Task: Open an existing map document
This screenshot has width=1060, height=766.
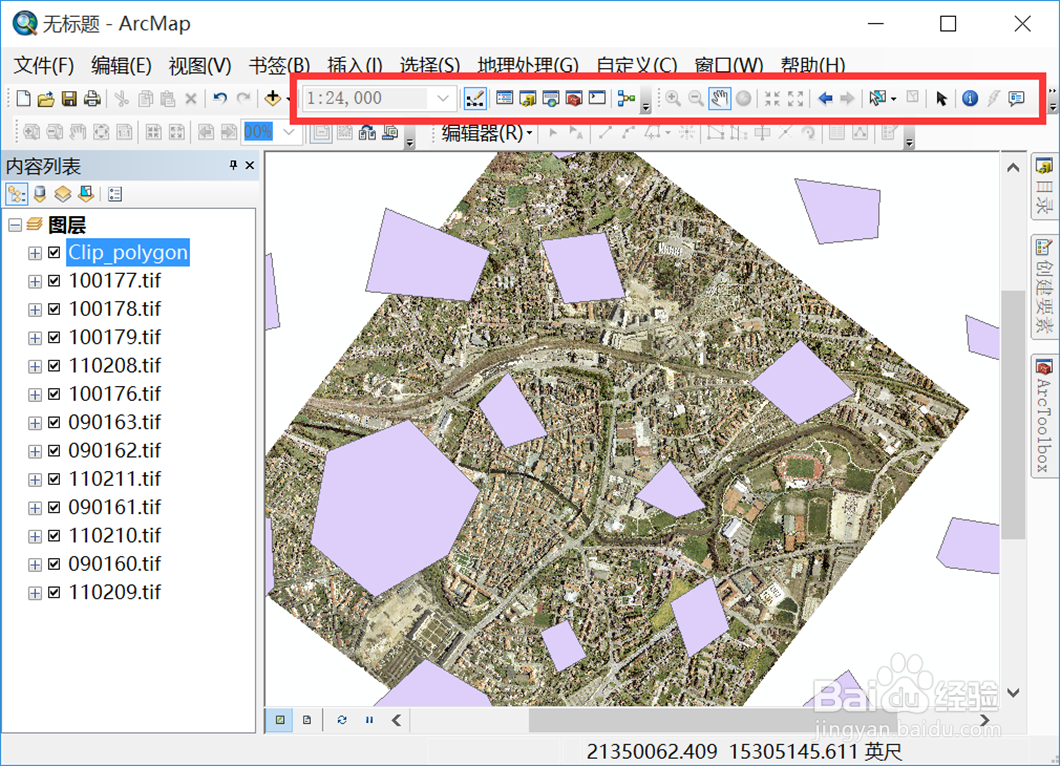Action: coord(46,99)
